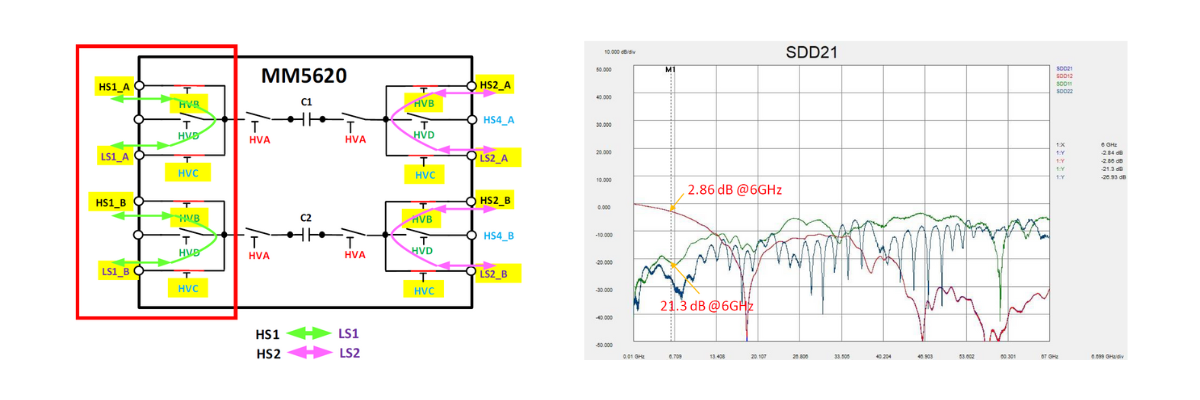Click the HVC label below LS2_A
This screenshot has height=400, width=1200.
point(426,174)
